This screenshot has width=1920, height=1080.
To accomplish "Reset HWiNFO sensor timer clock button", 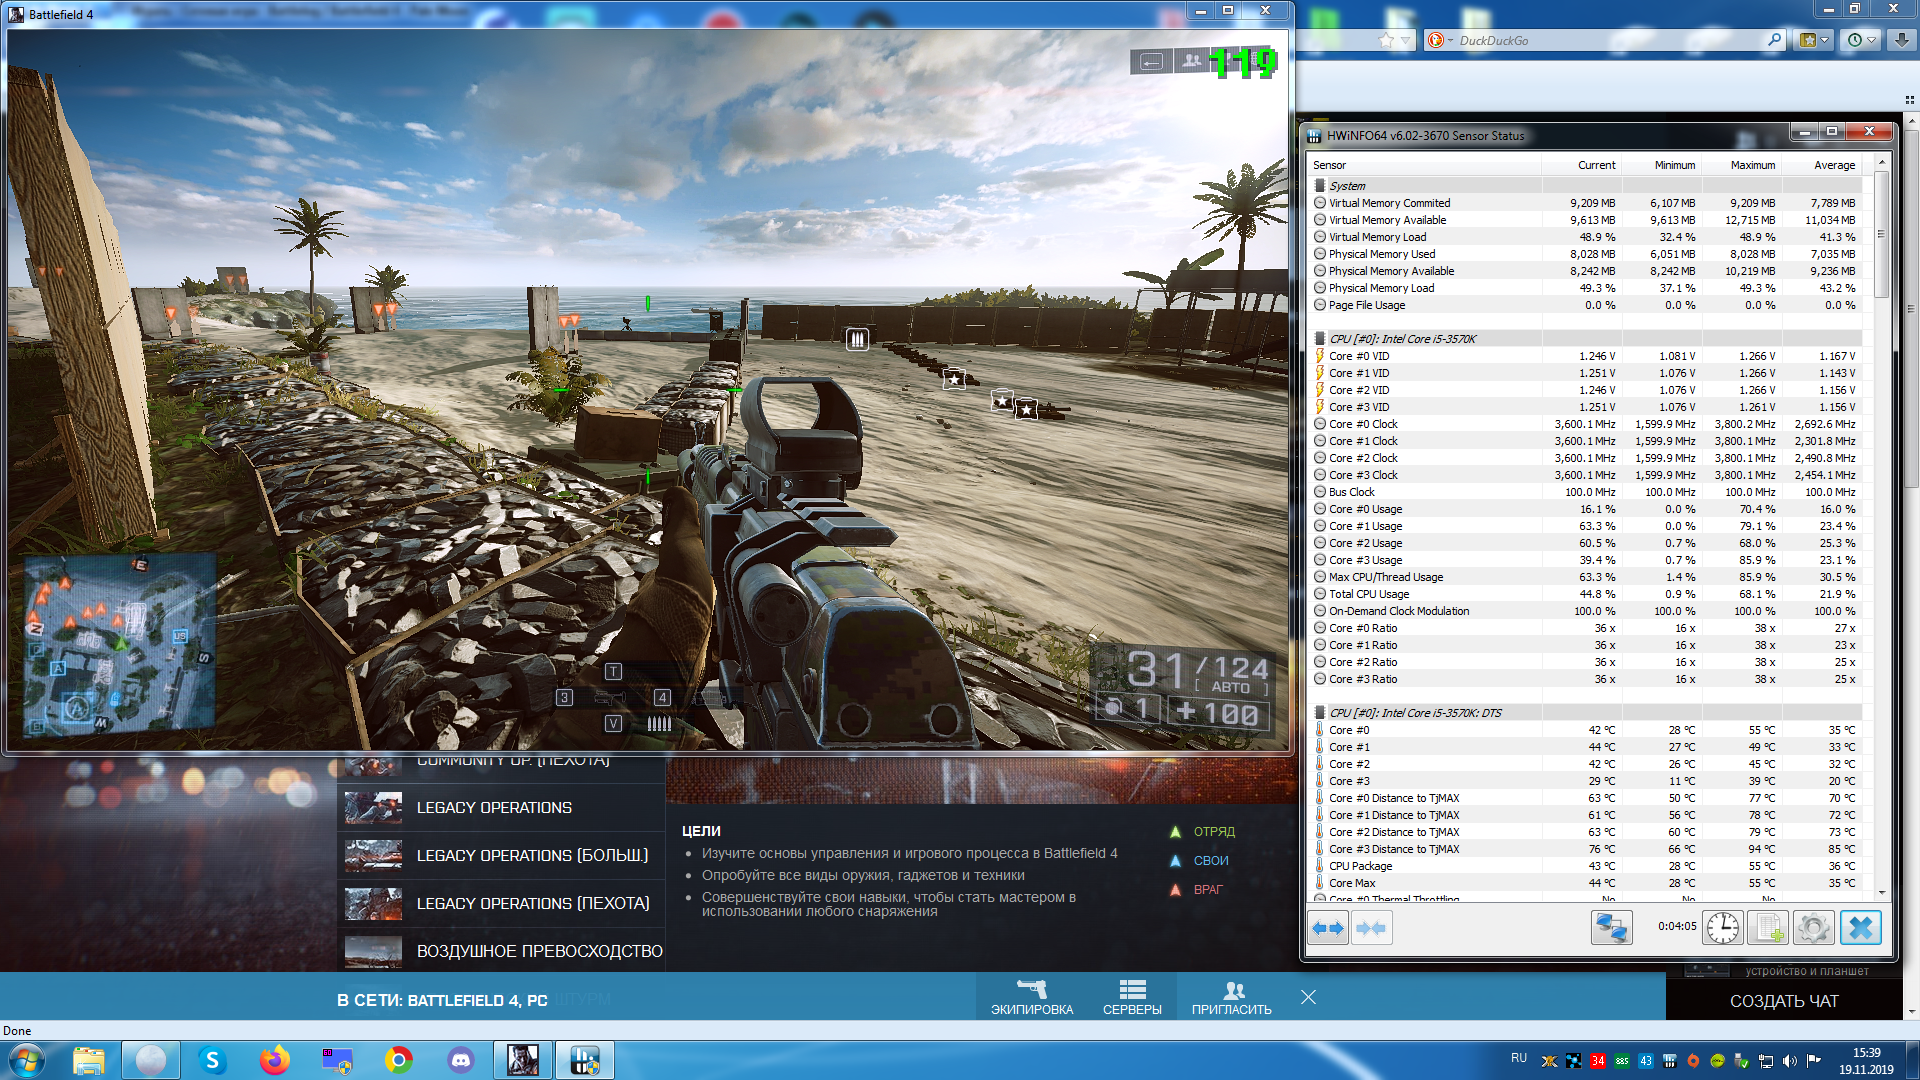I will [x=1722, y=928].
